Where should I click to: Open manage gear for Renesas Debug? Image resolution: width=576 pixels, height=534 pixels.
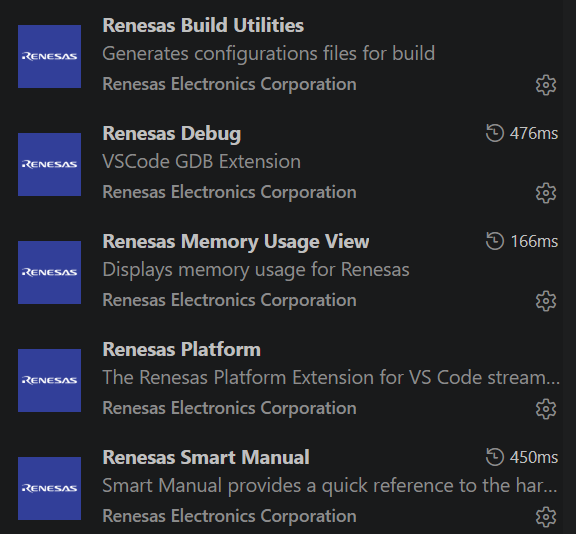point(546,193)
